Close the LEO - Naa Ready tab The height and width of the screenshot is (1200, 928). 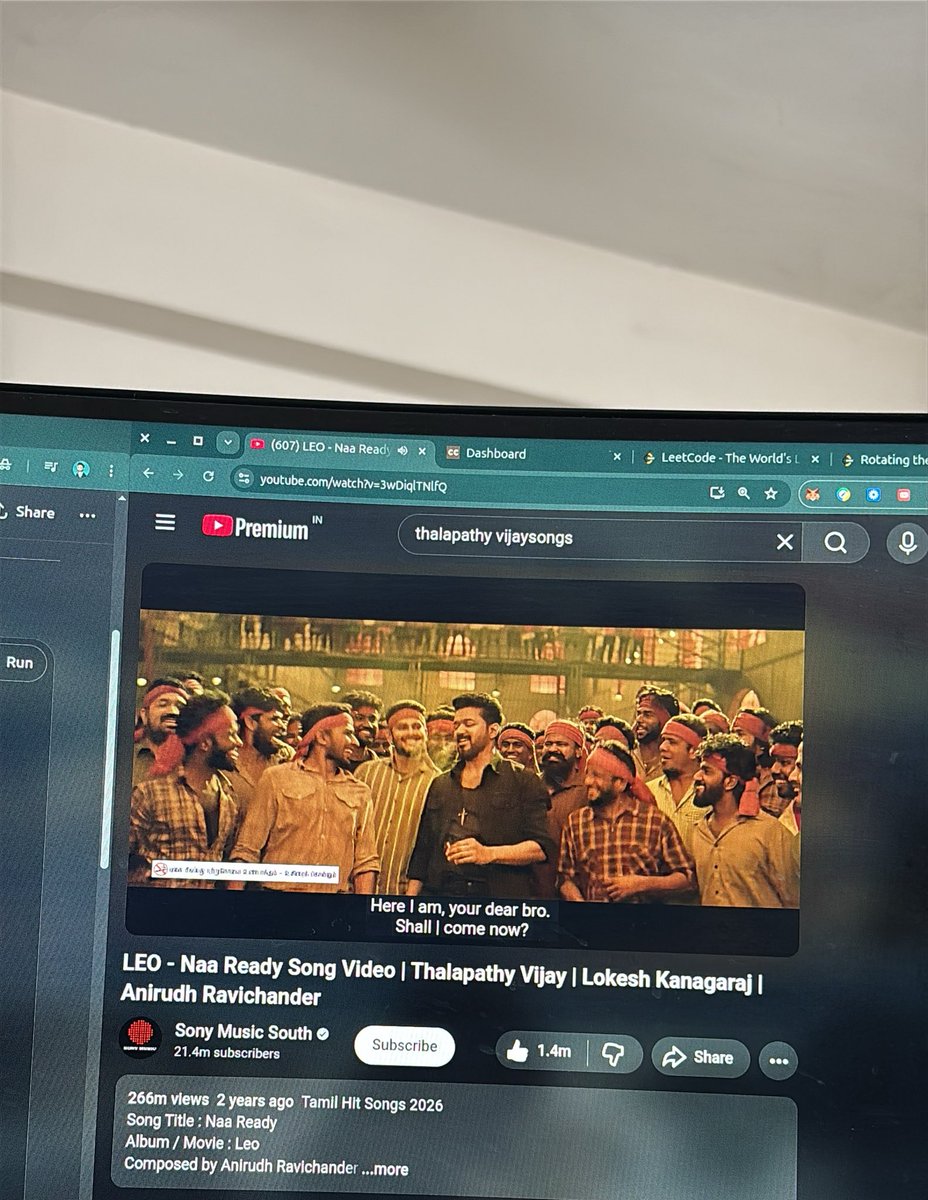tap(422, 452)
